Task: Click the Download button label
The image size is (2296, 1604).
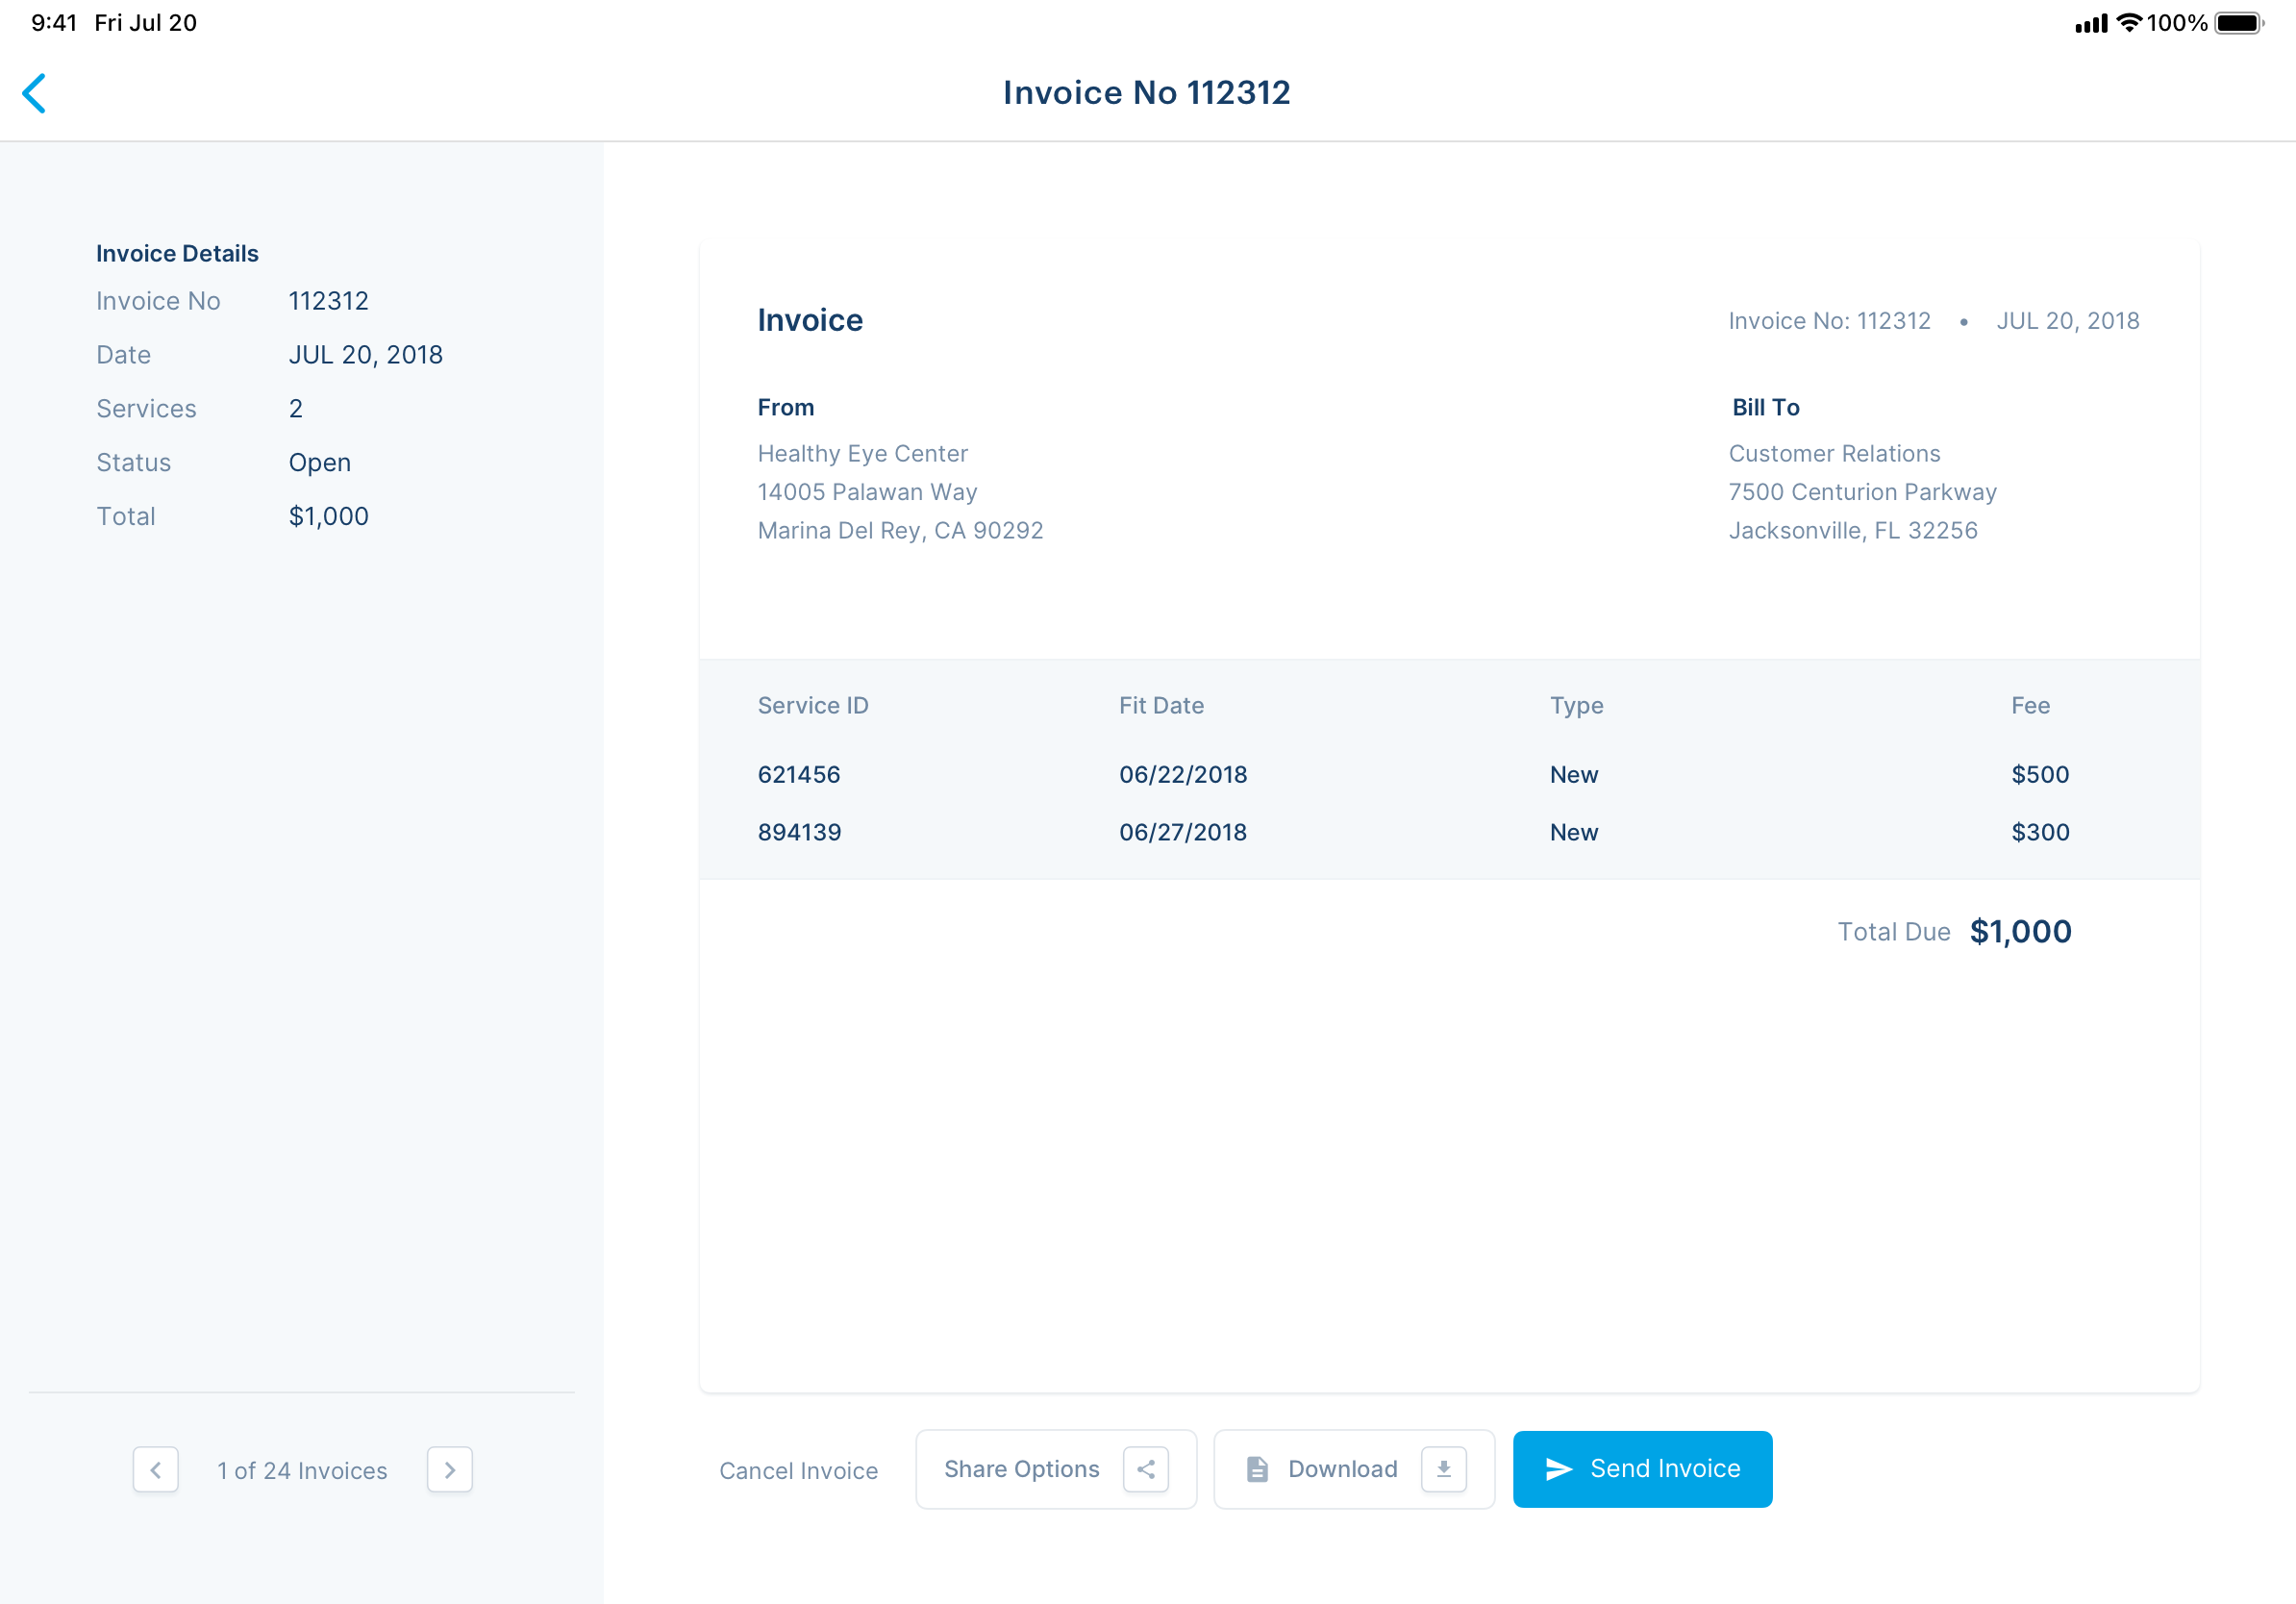Action: [1342, 1469]
